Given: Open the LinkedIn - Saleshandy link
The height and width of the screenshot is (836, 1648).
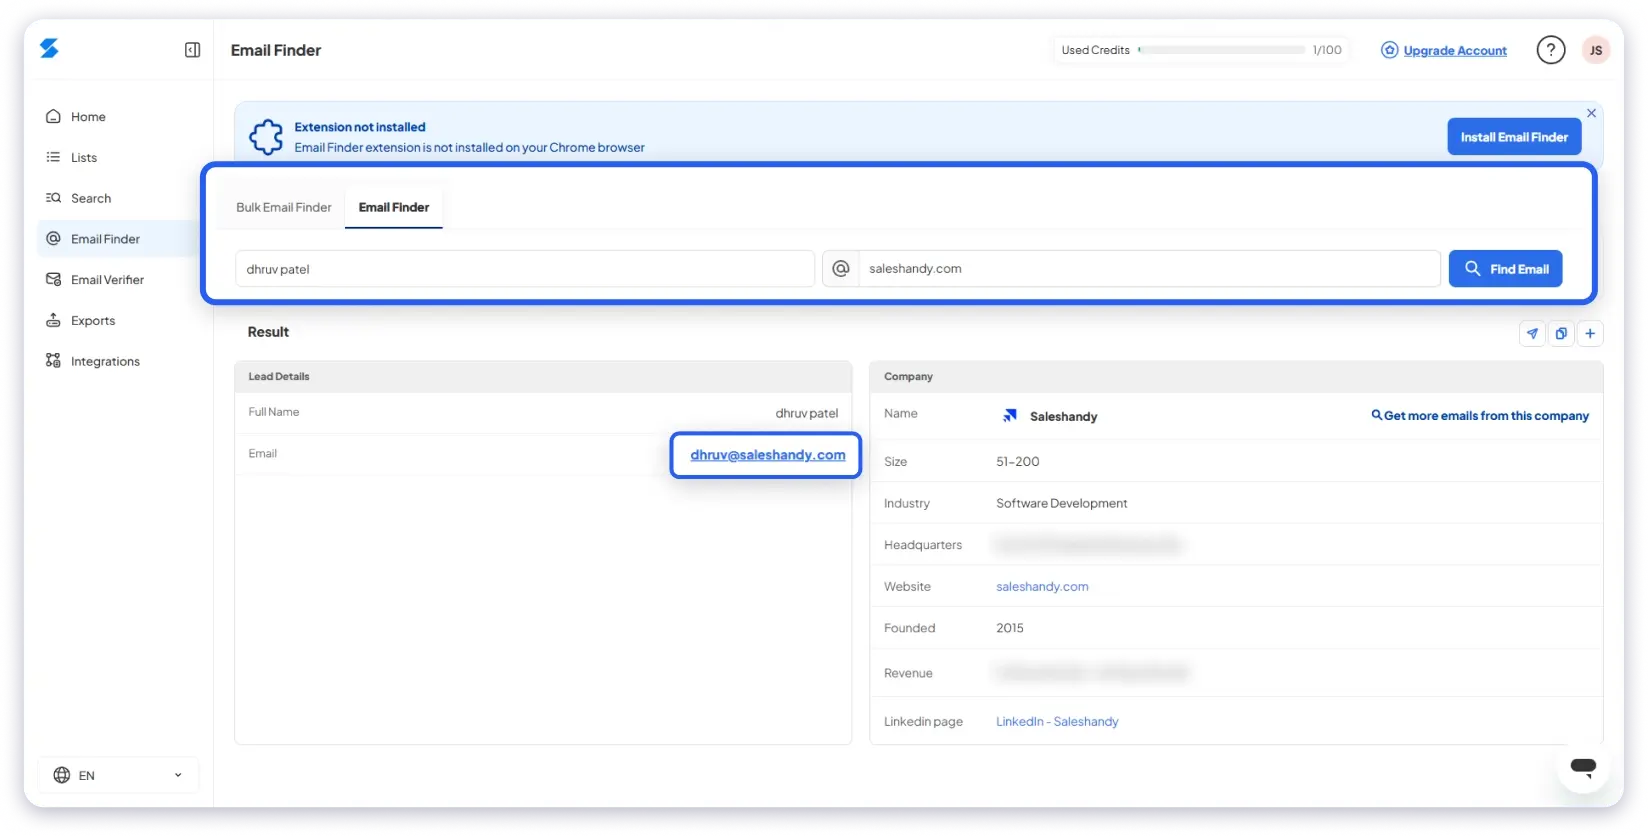Looking at the screenshot, I should tap(1057, 722).
